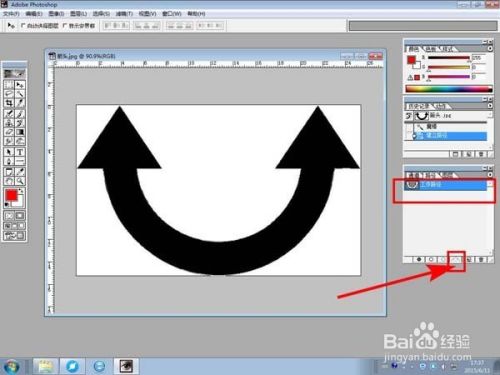500x375 pixels.
Task: Select the Crop tool
Action: 9,102
